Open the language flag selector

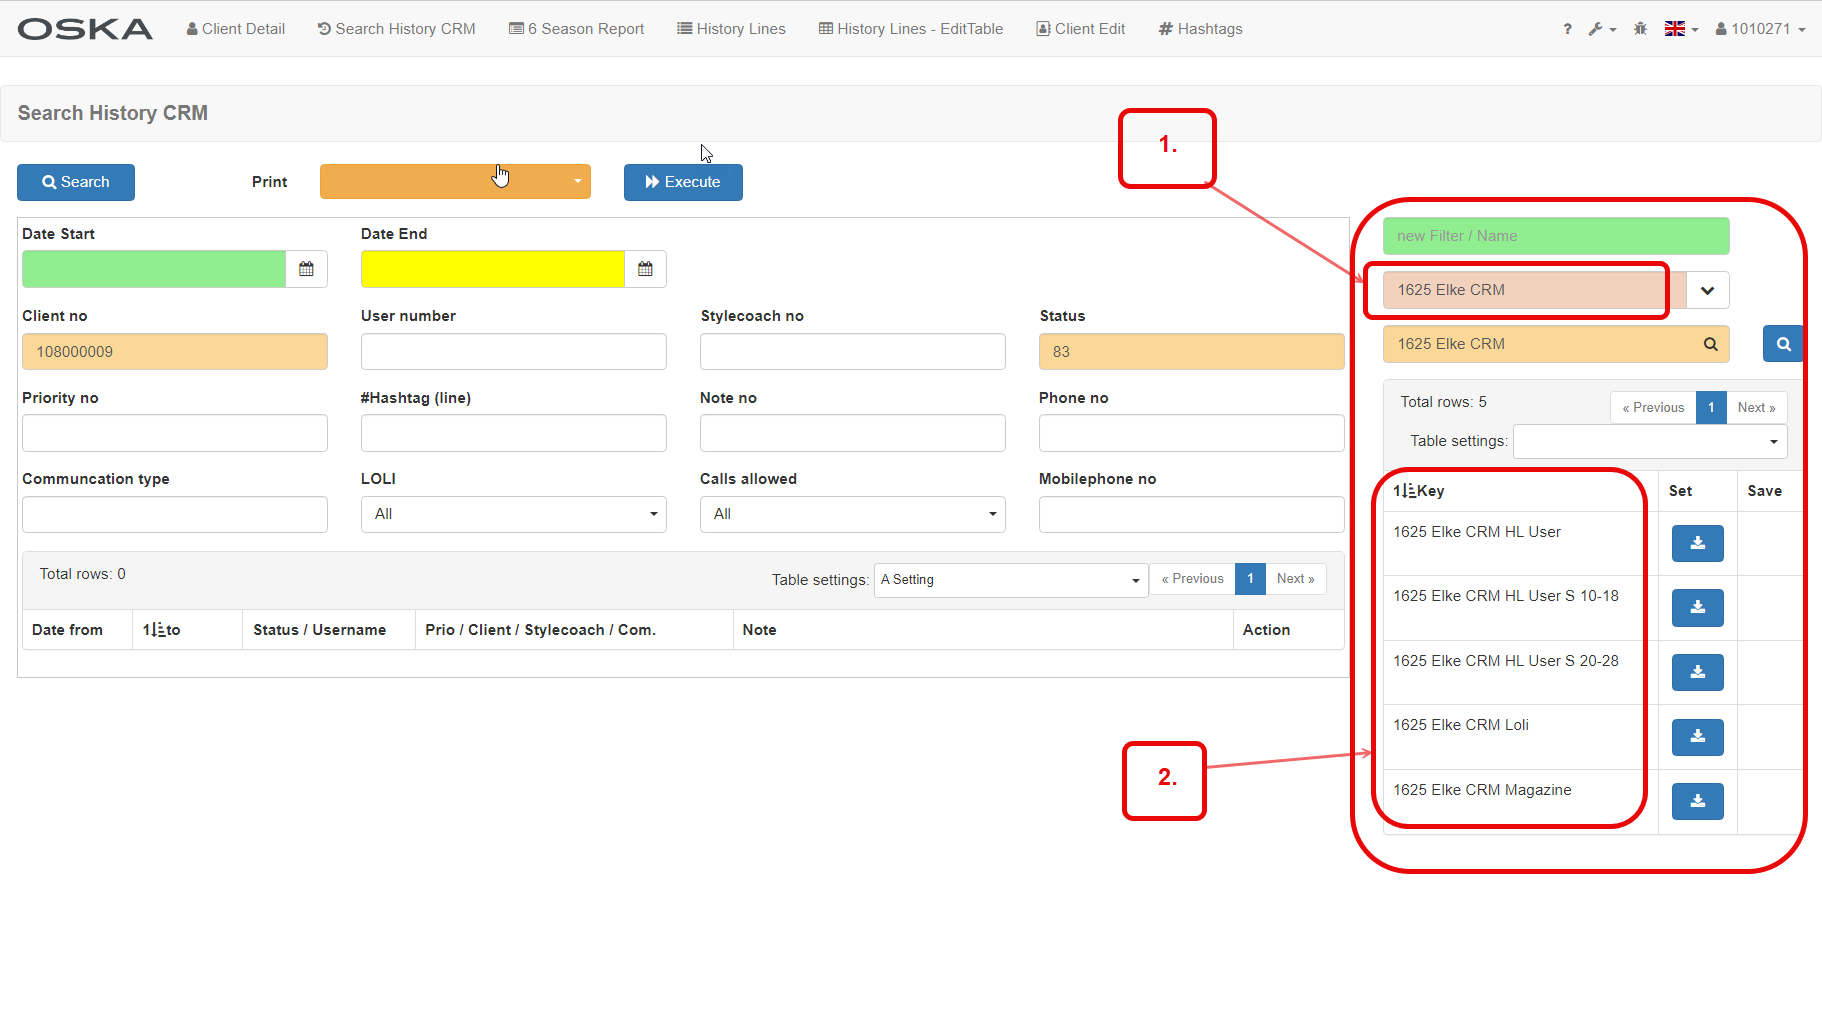tap(1681, 29)
